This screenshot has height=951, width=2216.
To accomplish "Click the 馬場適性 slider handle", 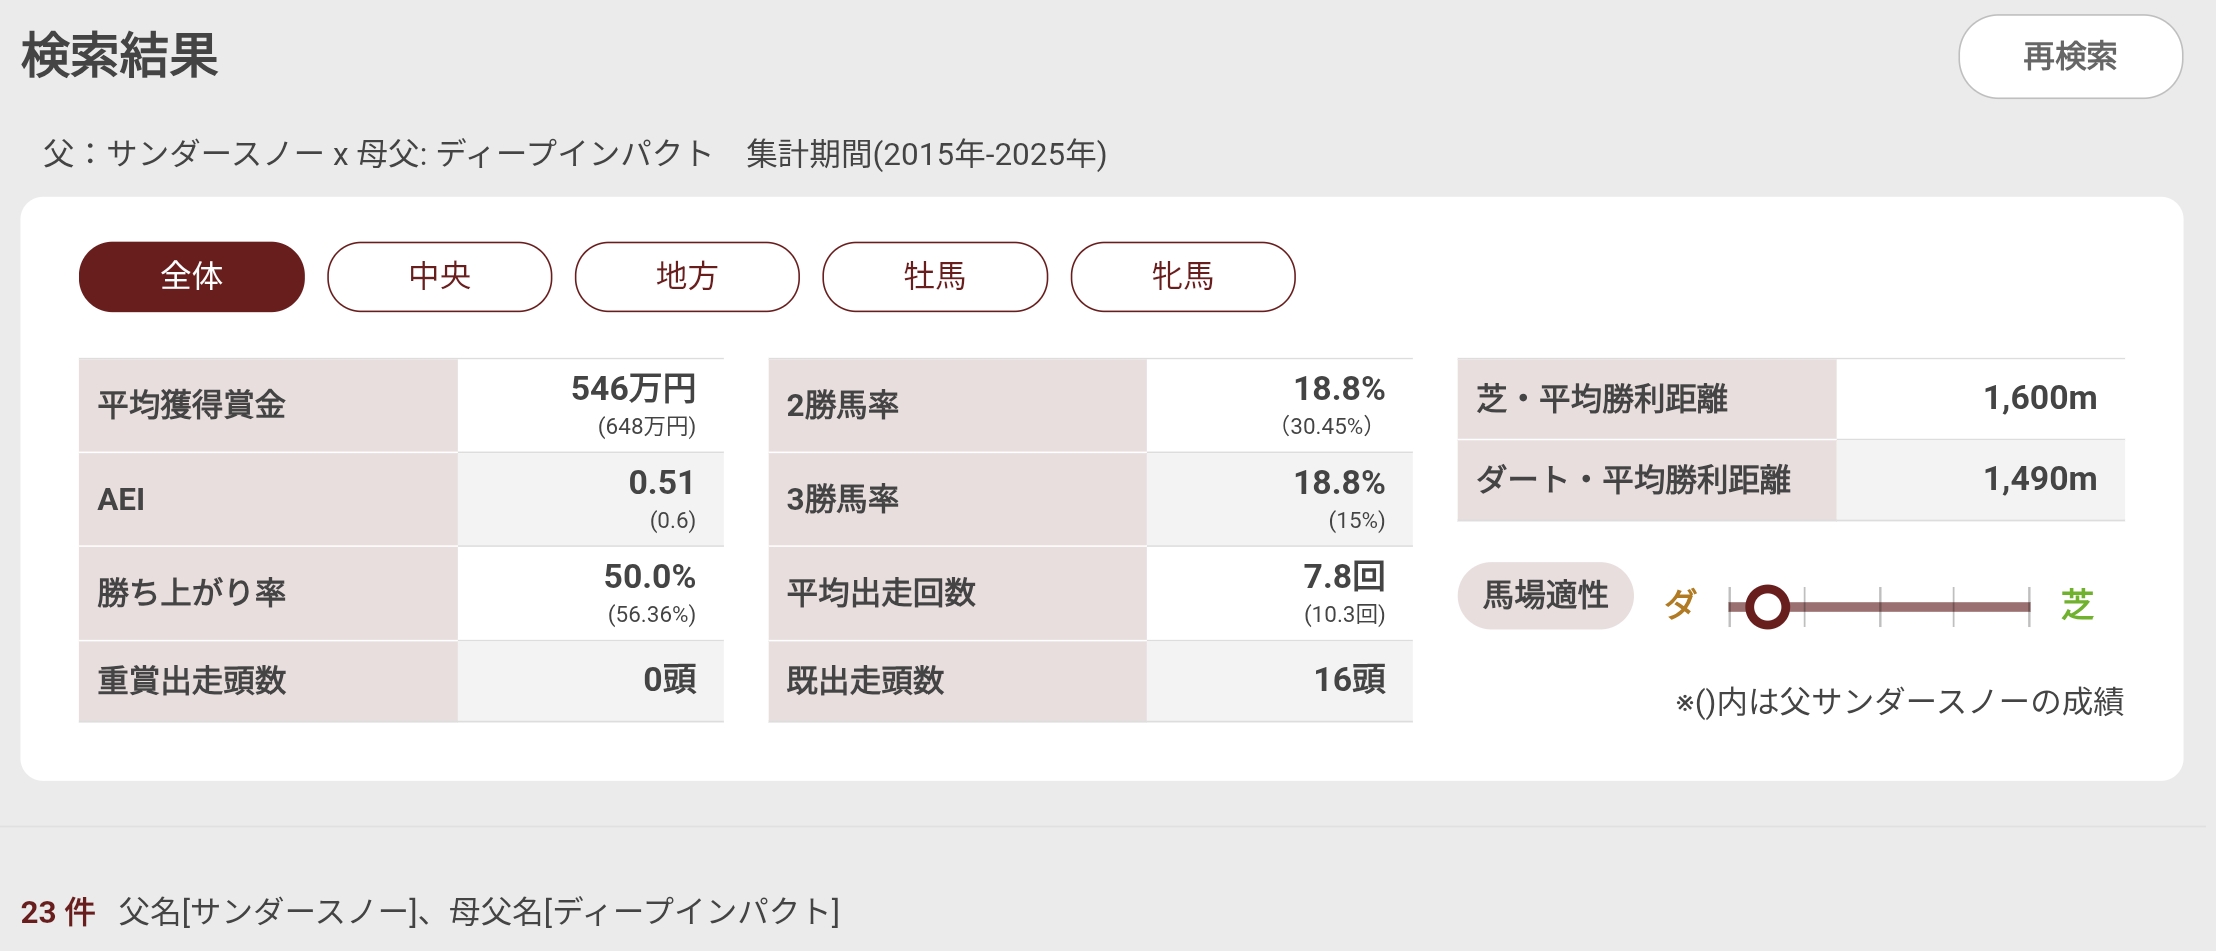I will coord(1767,606).
